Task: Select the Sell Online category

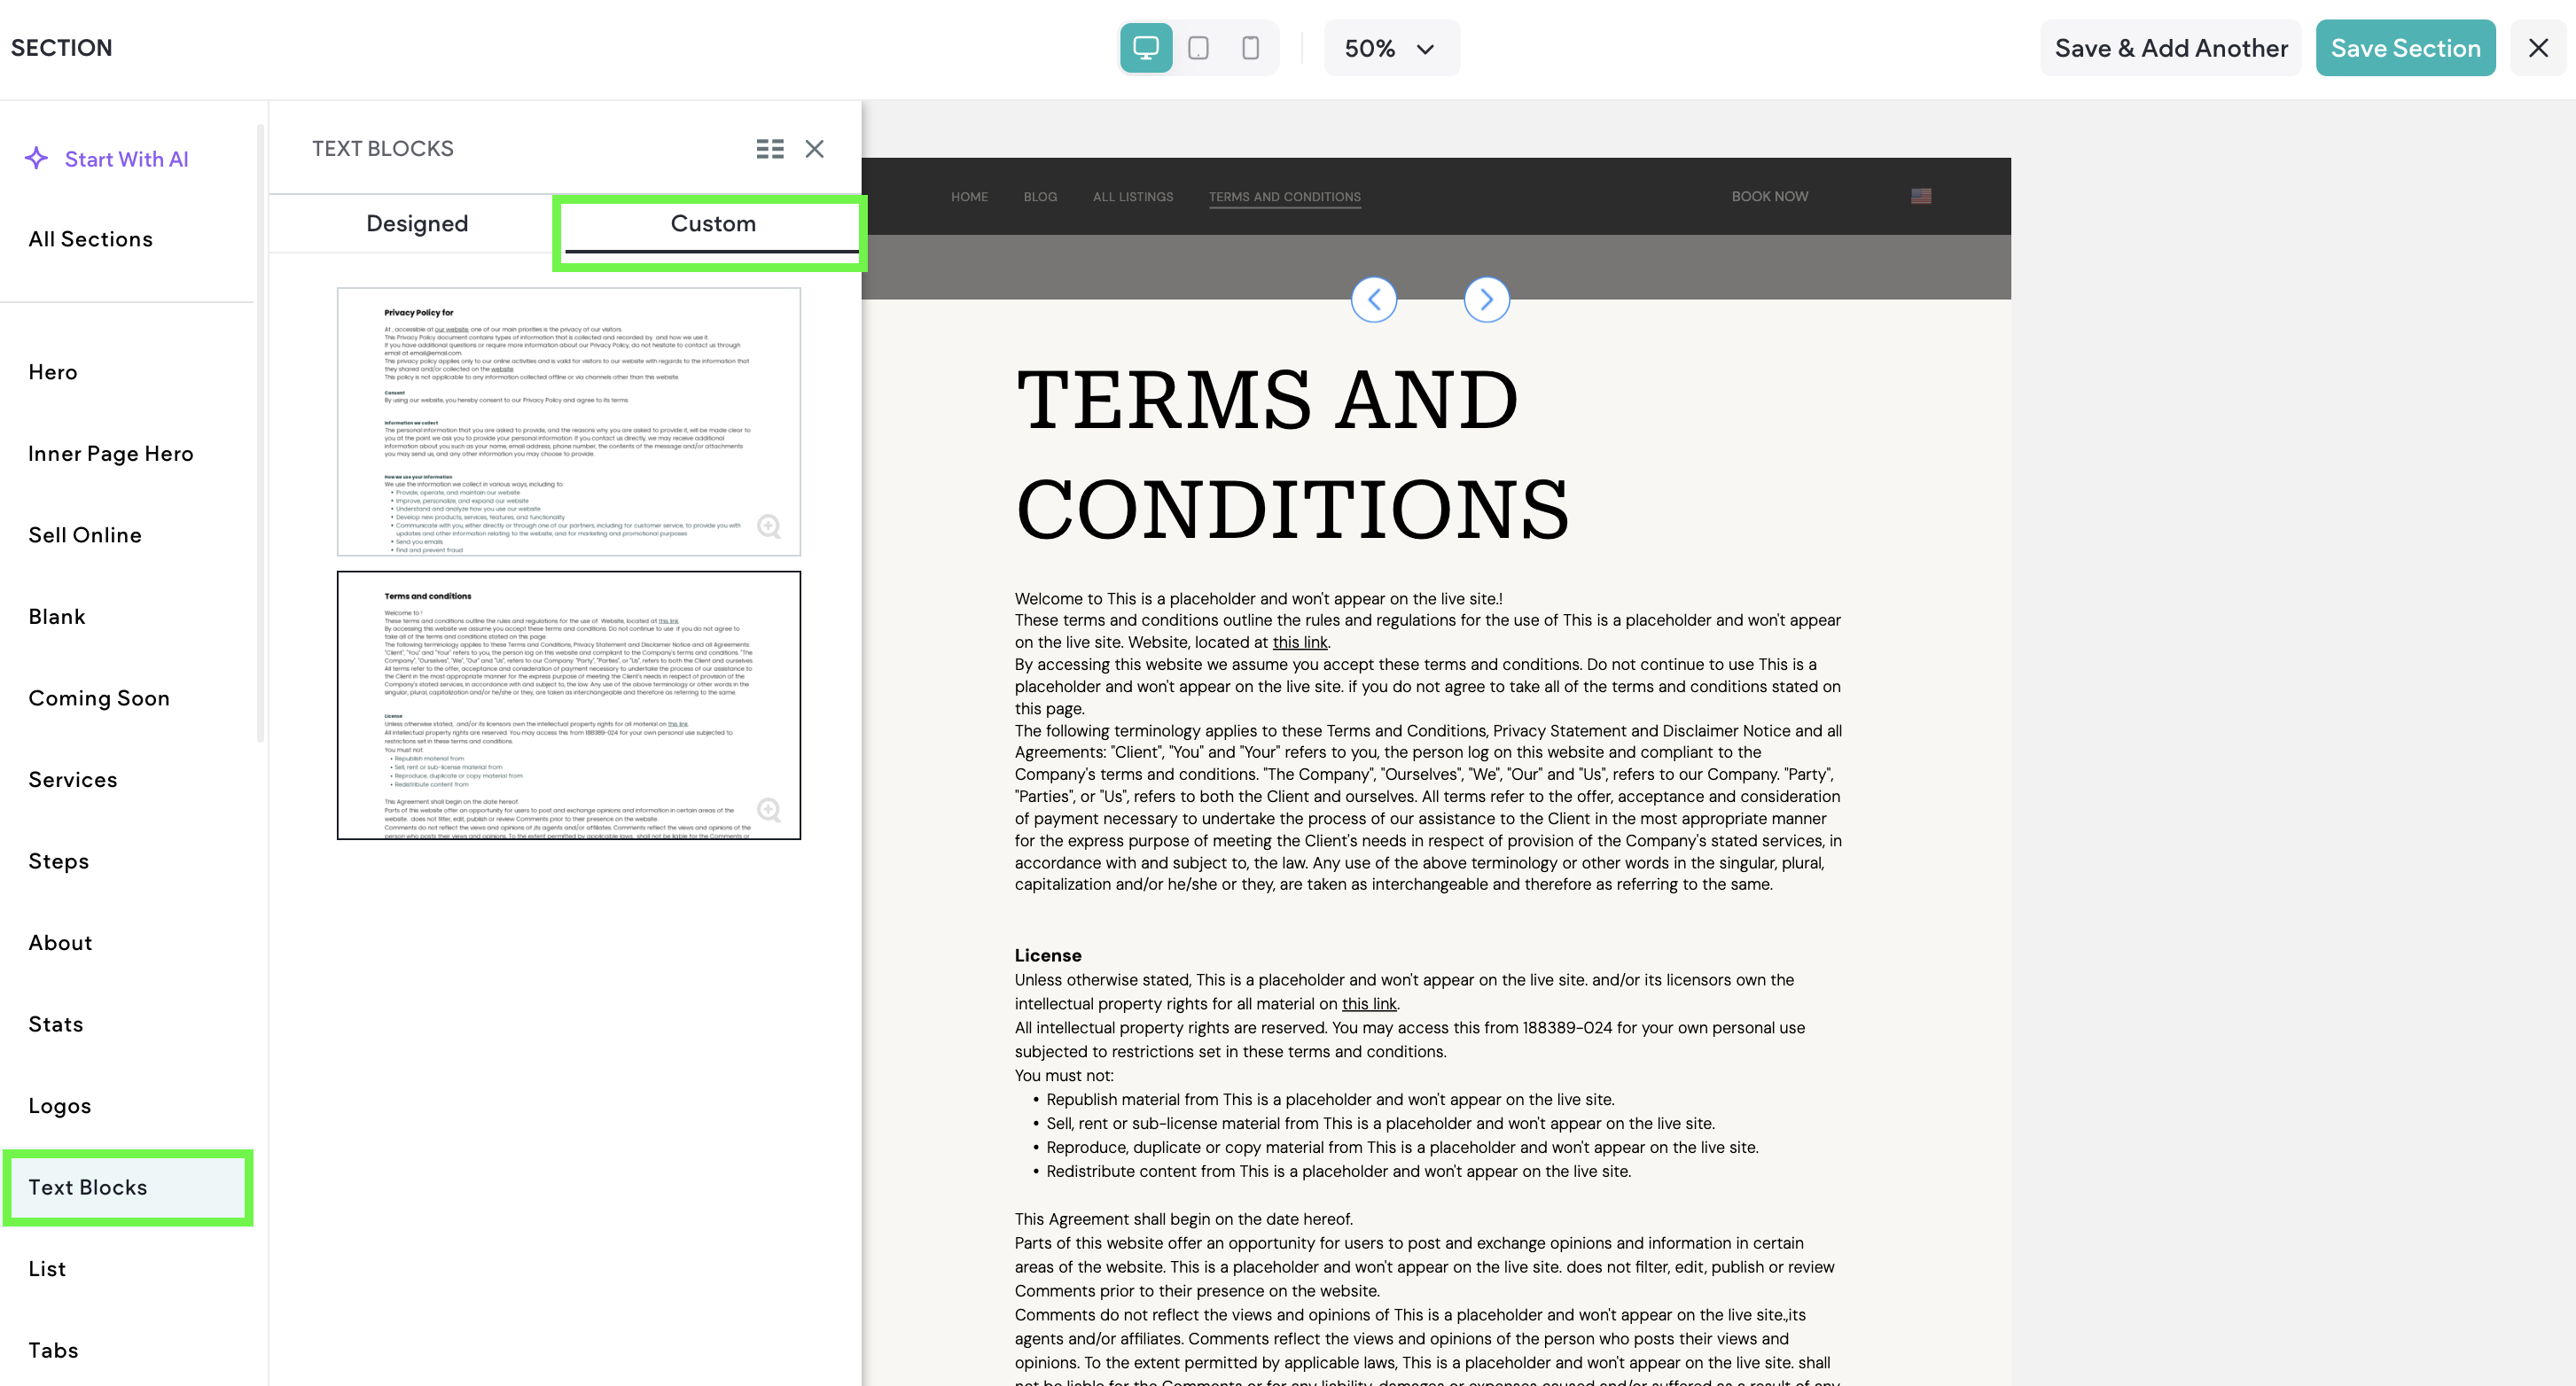Action: click(85, 535)
